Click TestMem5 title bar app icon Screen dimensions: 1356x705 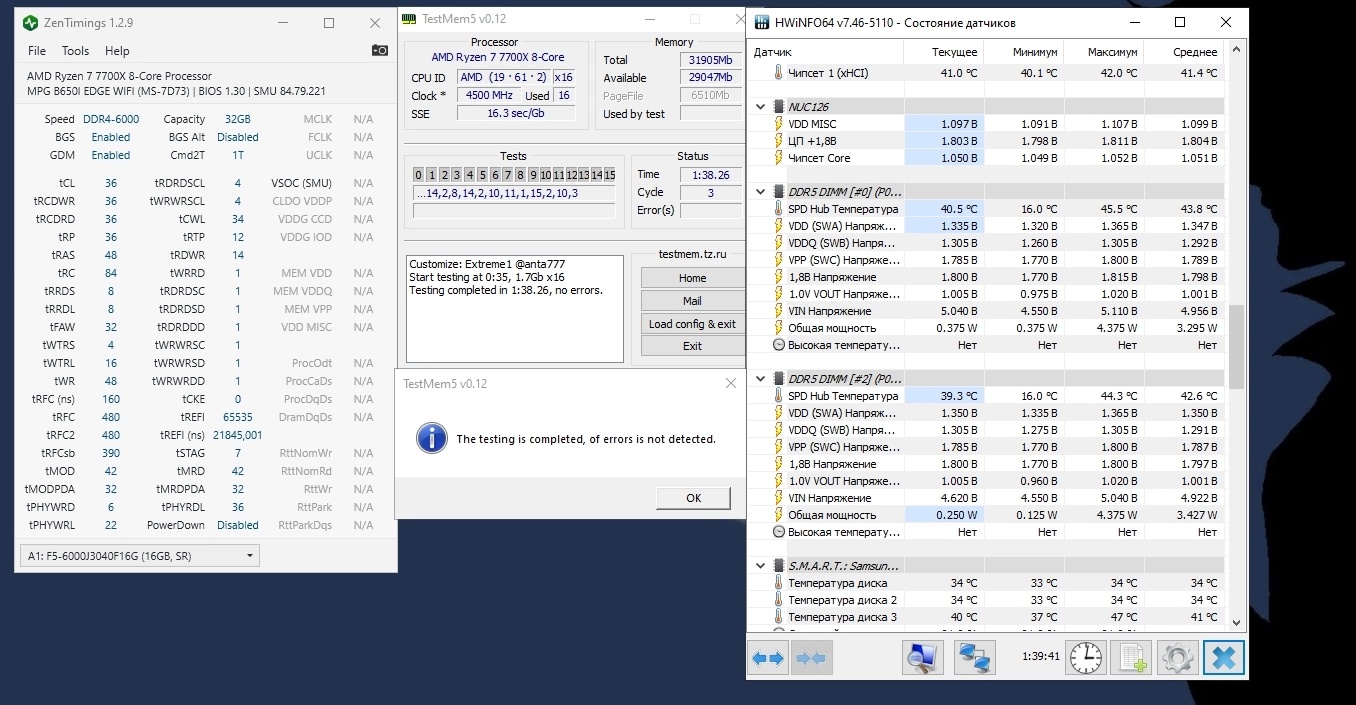tap(409, 19)
